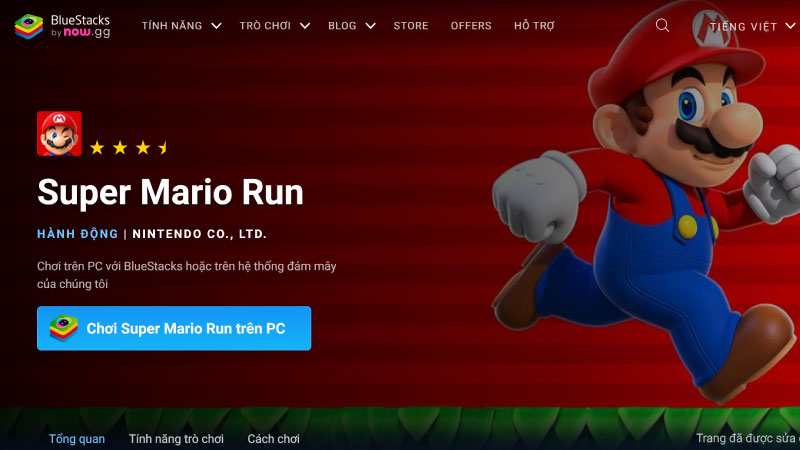Expand the TÍNH NĂNG menu chevron

point(216,26)
